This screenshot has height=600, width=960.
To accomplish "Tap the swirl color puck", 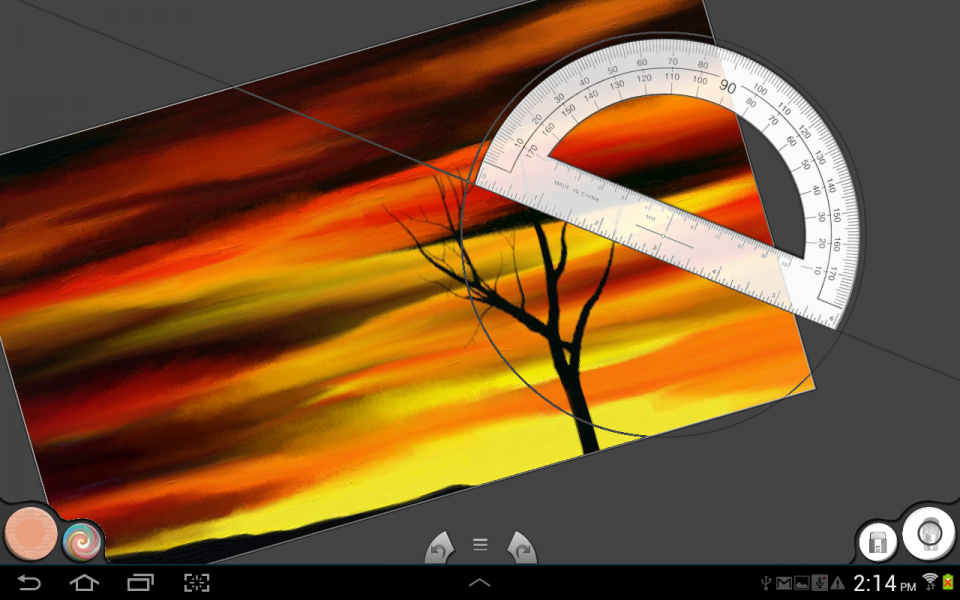I will (83, 542).
